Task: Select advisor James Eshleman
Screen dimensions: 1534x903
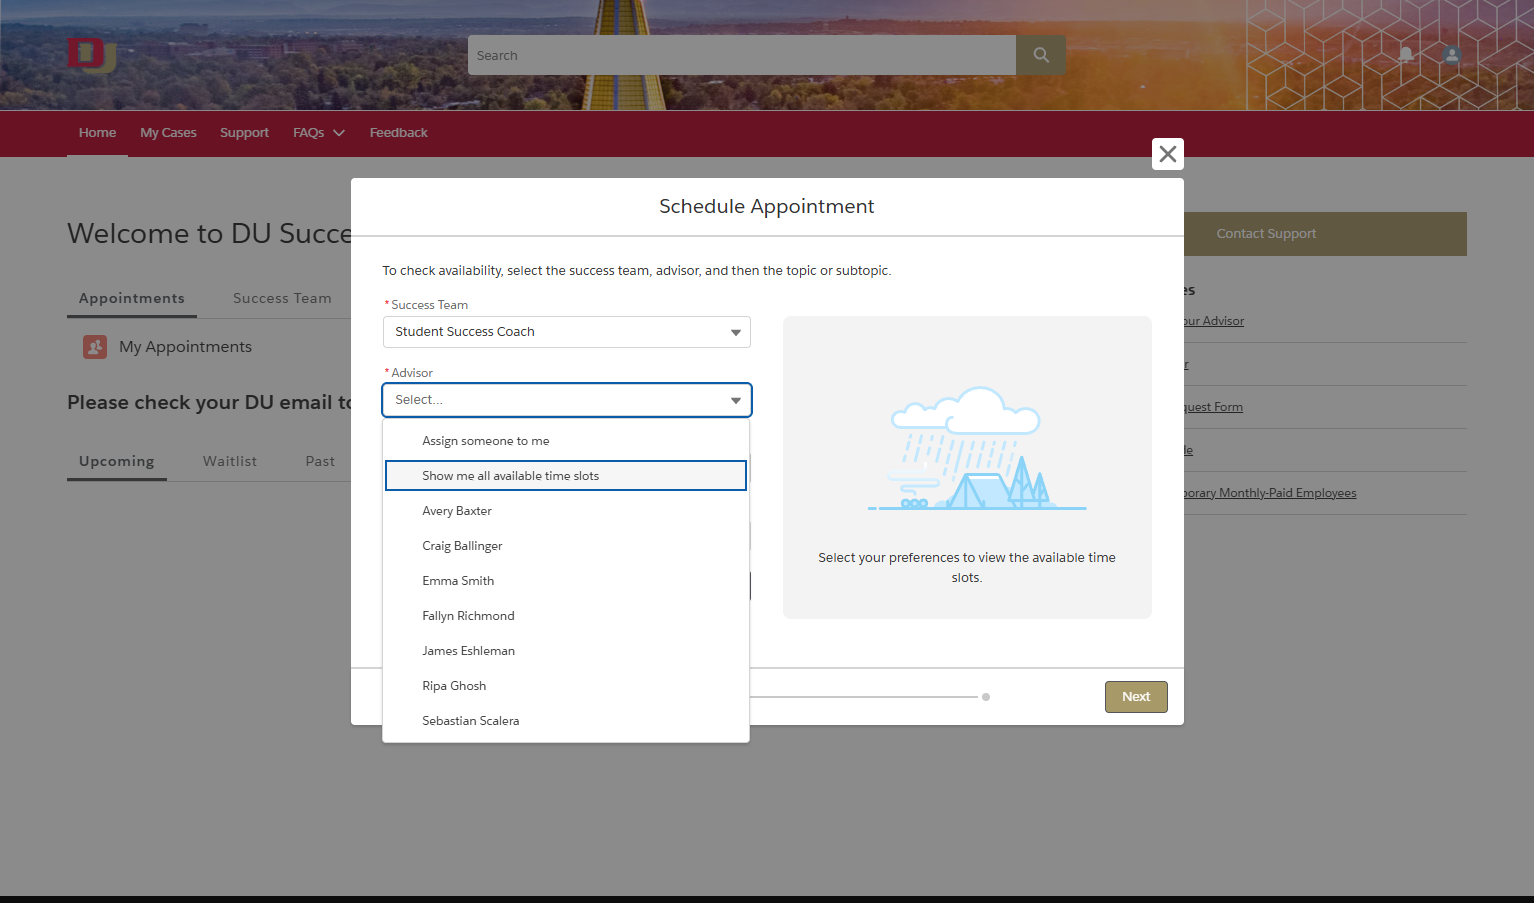Action: click(x=566, y=651)
